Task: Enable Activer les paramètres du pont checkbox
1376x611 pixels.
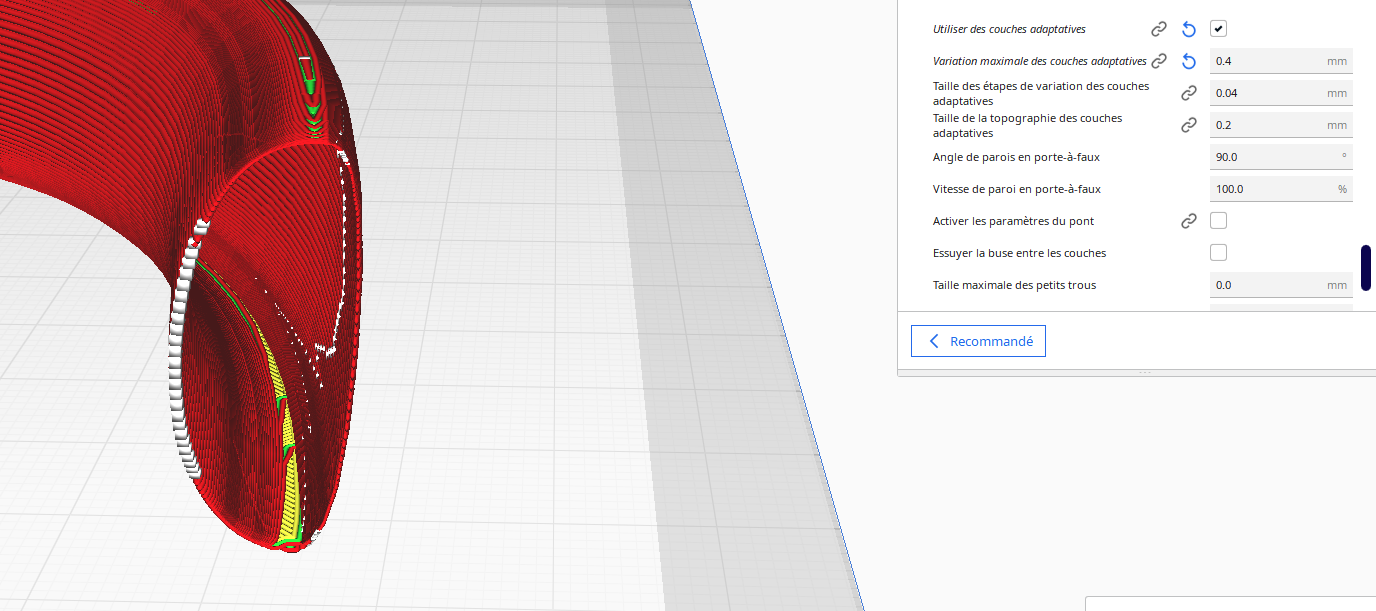Action: (x=1218, y=221)
